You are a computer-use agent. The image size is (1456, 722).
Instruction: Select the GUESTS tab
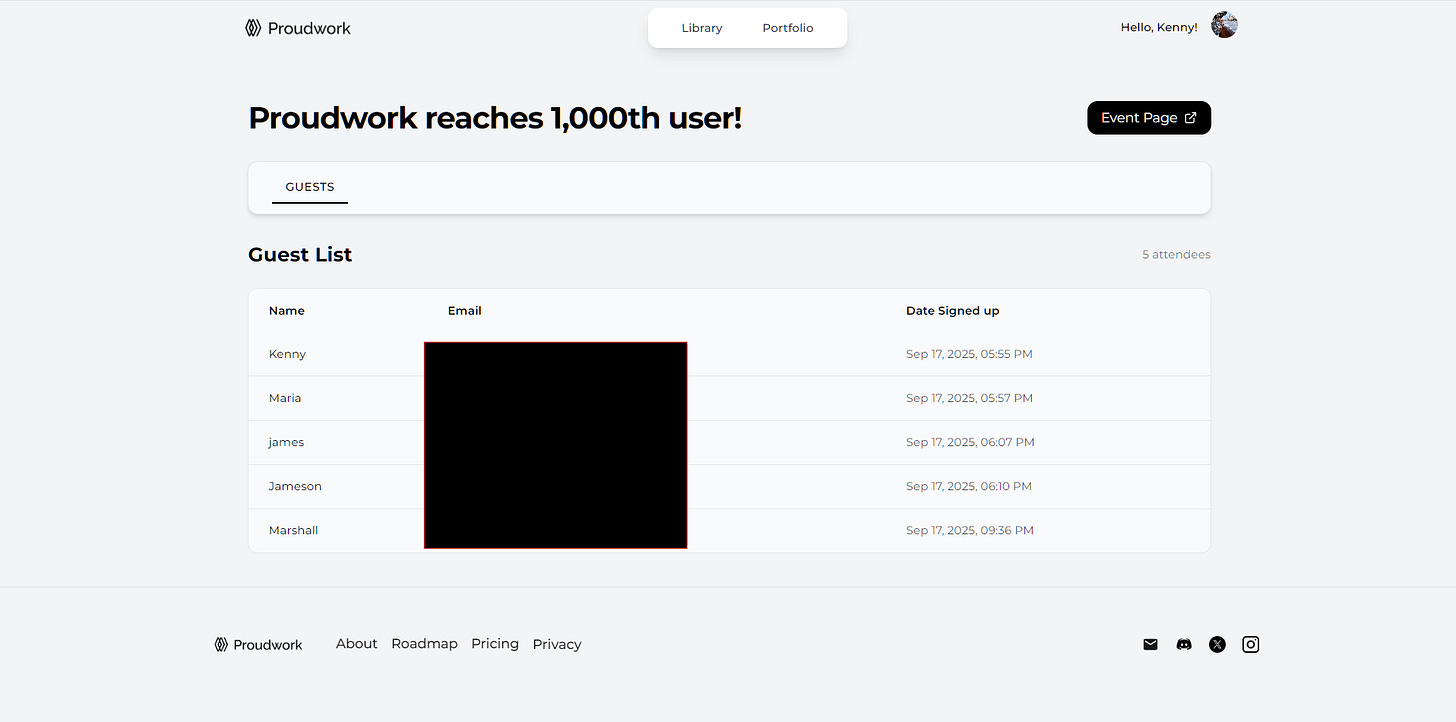pyautogui.click(x=310, y=187)
